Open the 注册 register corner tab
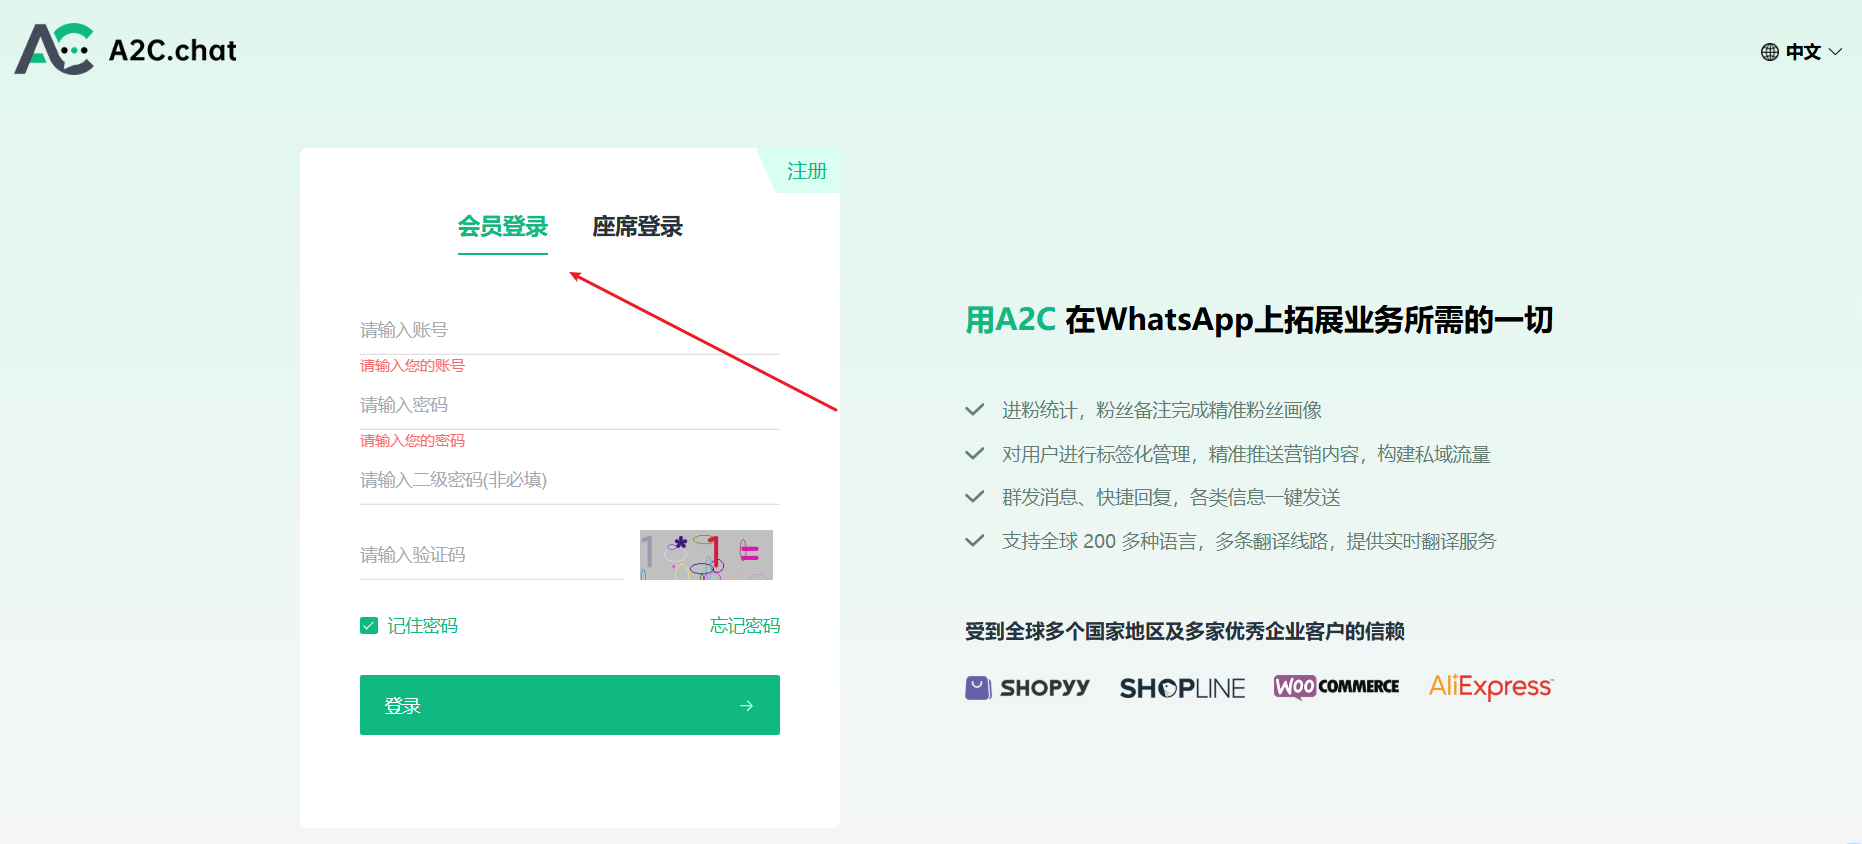The height and width of the screenshot is (844, 1862). 806,171
